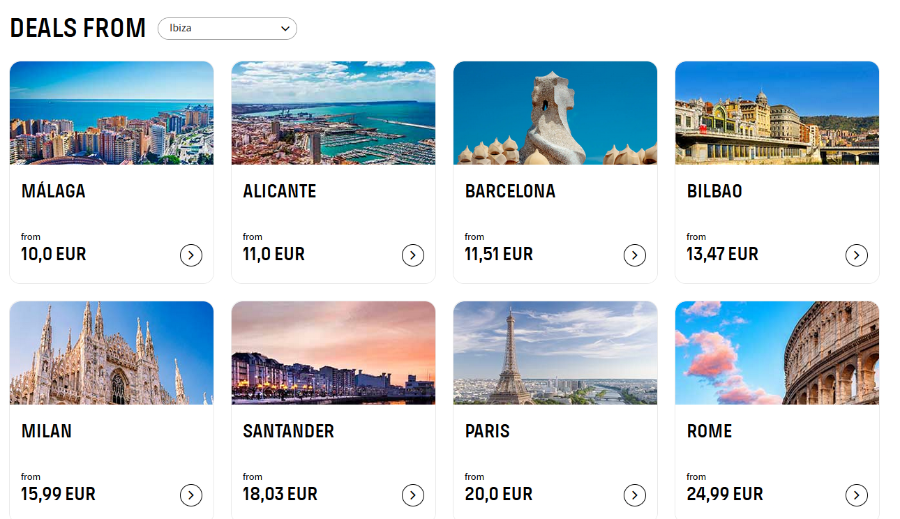Open the Alicante harbor photo
Screen dimensions: 900x519
coord(333,113)
